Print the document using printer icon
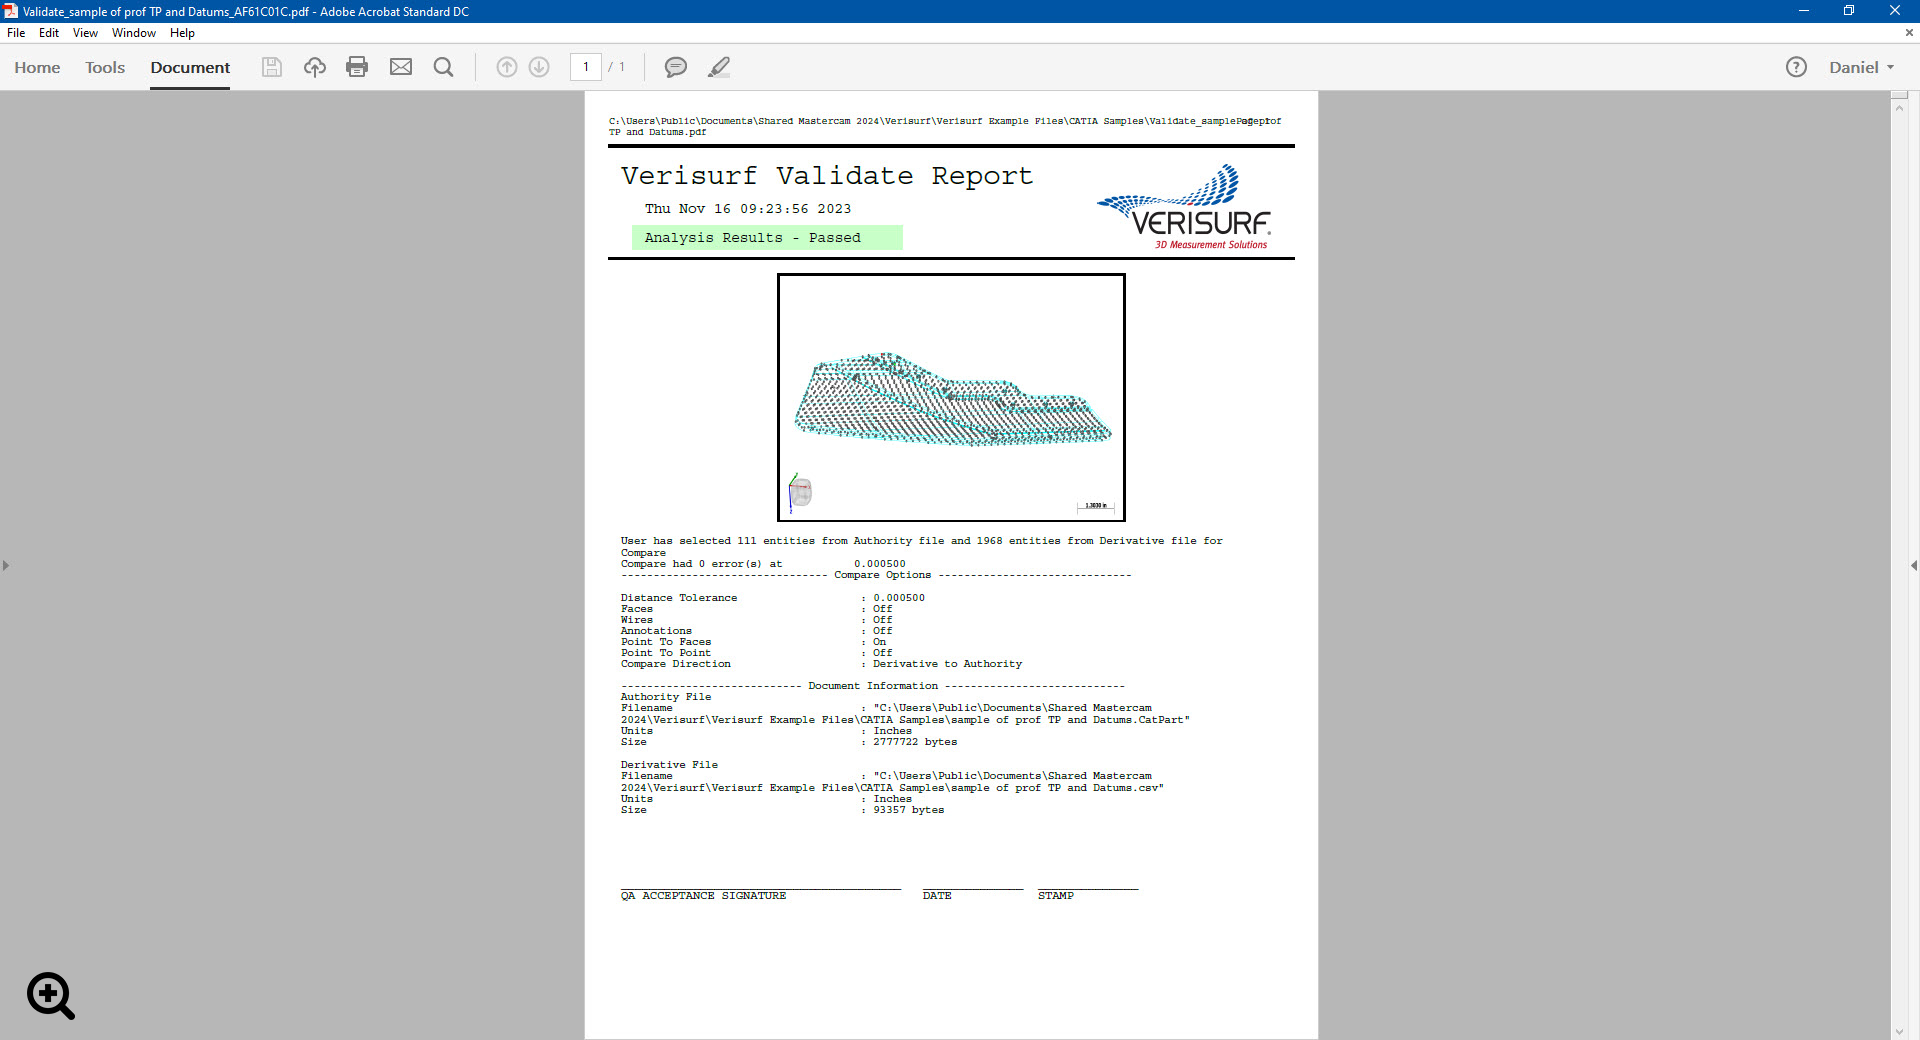Screen dimensions: 1920x1040 [x=357, y=67]
